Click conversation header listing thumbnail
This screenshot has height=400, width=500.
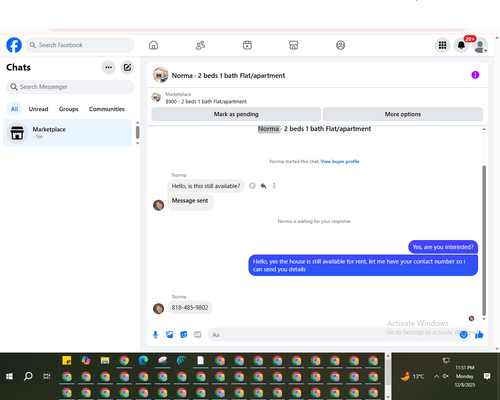pos(160,75)
